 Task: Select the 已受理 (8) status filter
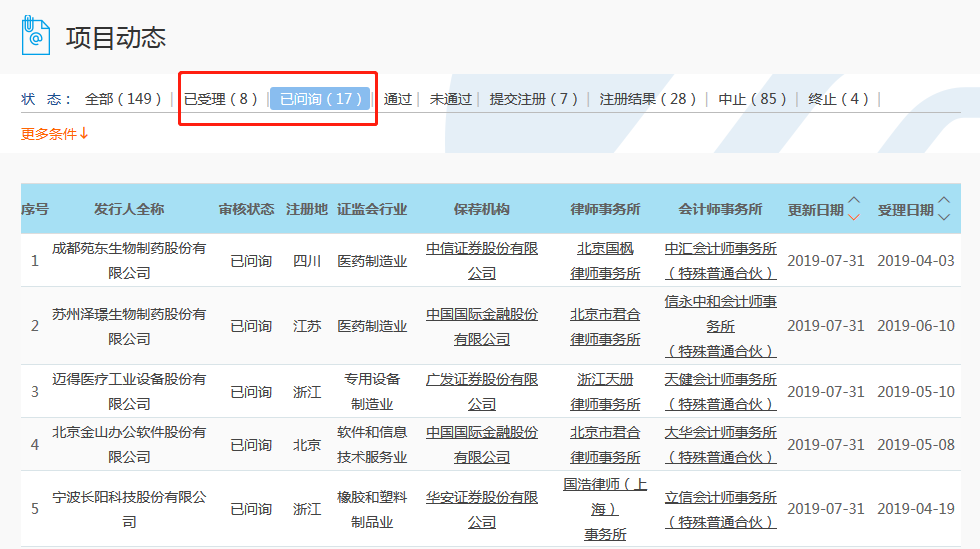coord(221,99)
